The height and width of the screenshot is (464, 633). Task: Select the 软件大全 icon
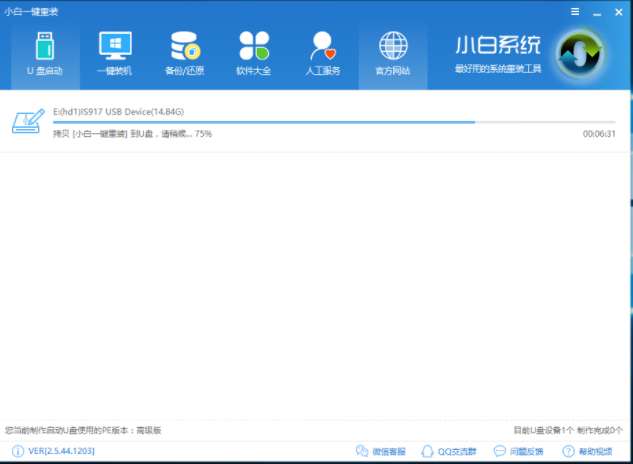[x=254, y=54]
